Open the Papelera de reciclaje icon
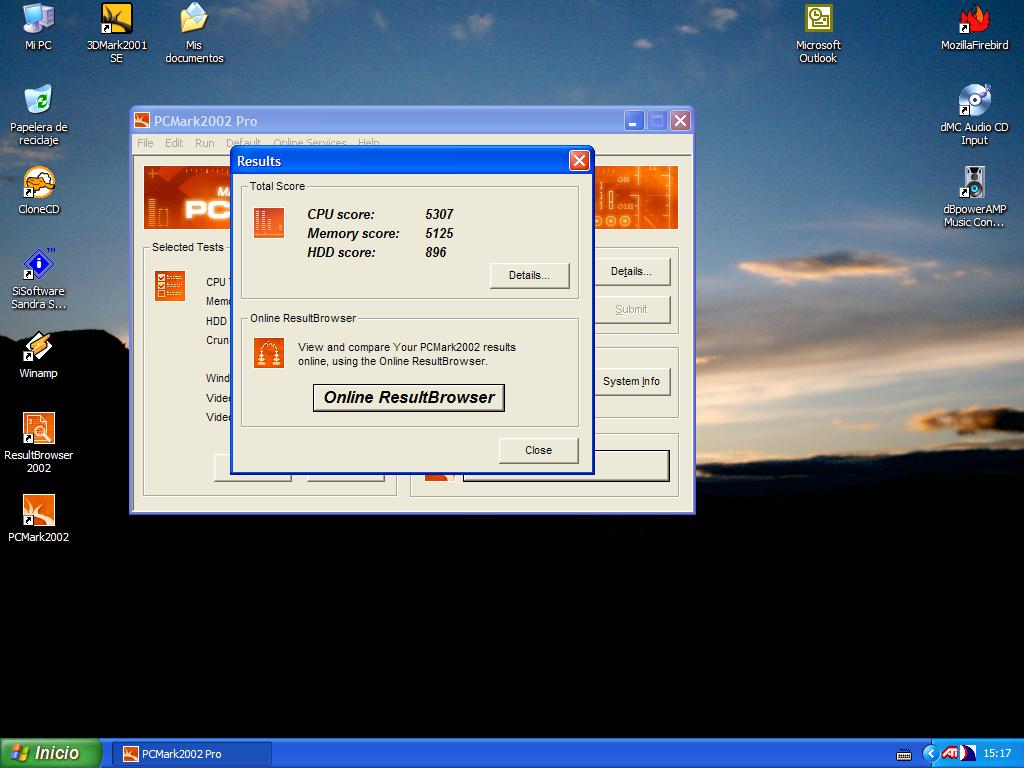The width and height of the screenshot is (1024, 768). click(38, 101)
